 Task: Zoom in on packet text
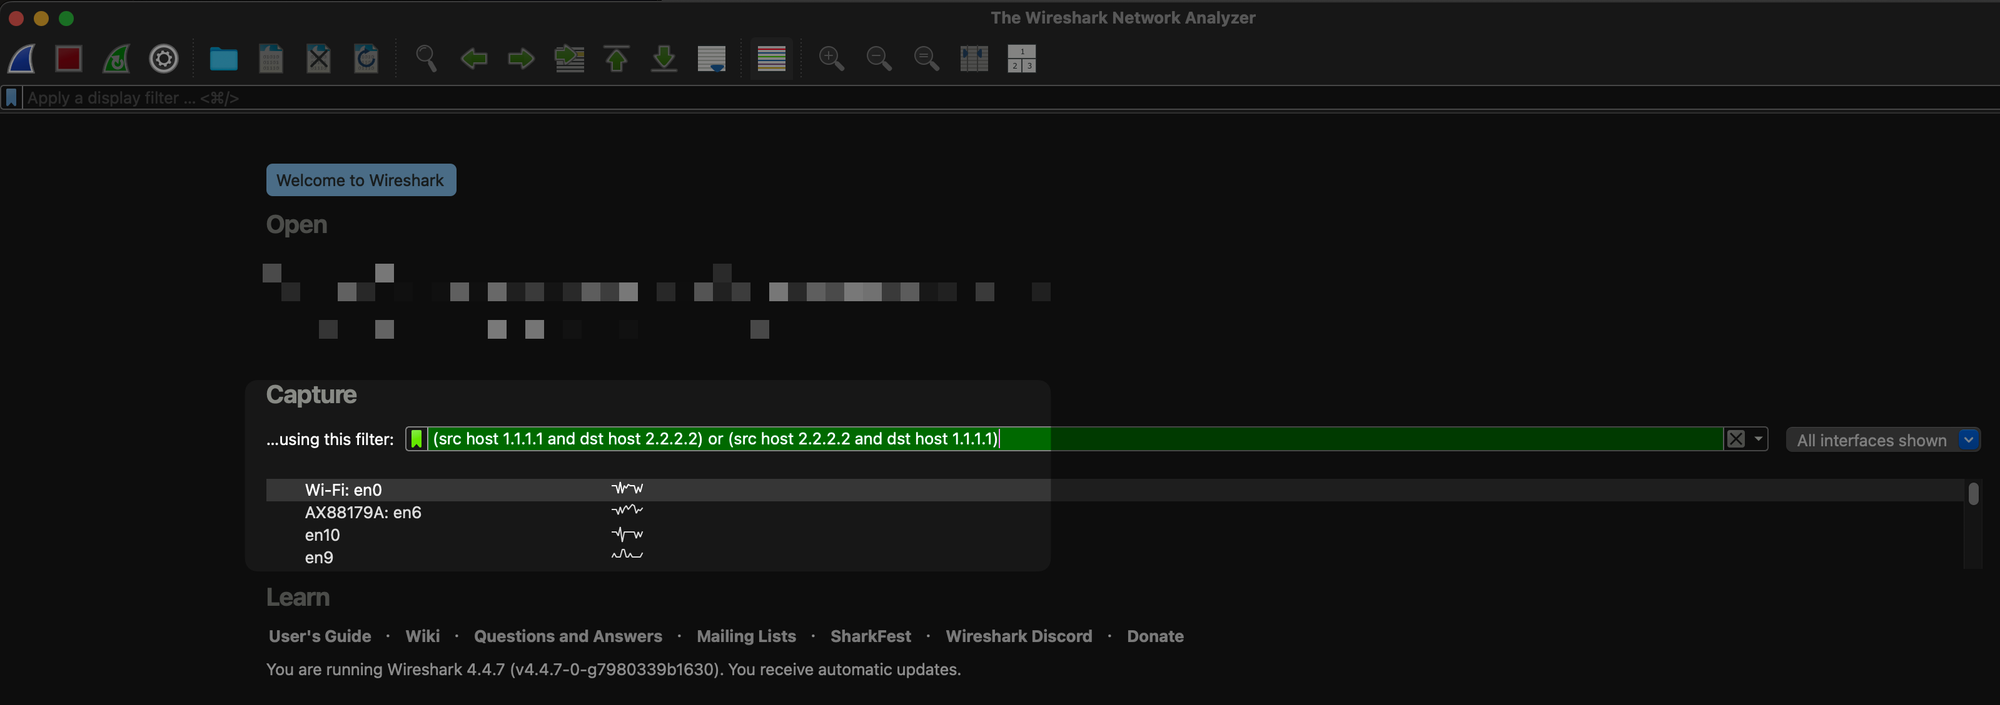(x=831, y=59)
